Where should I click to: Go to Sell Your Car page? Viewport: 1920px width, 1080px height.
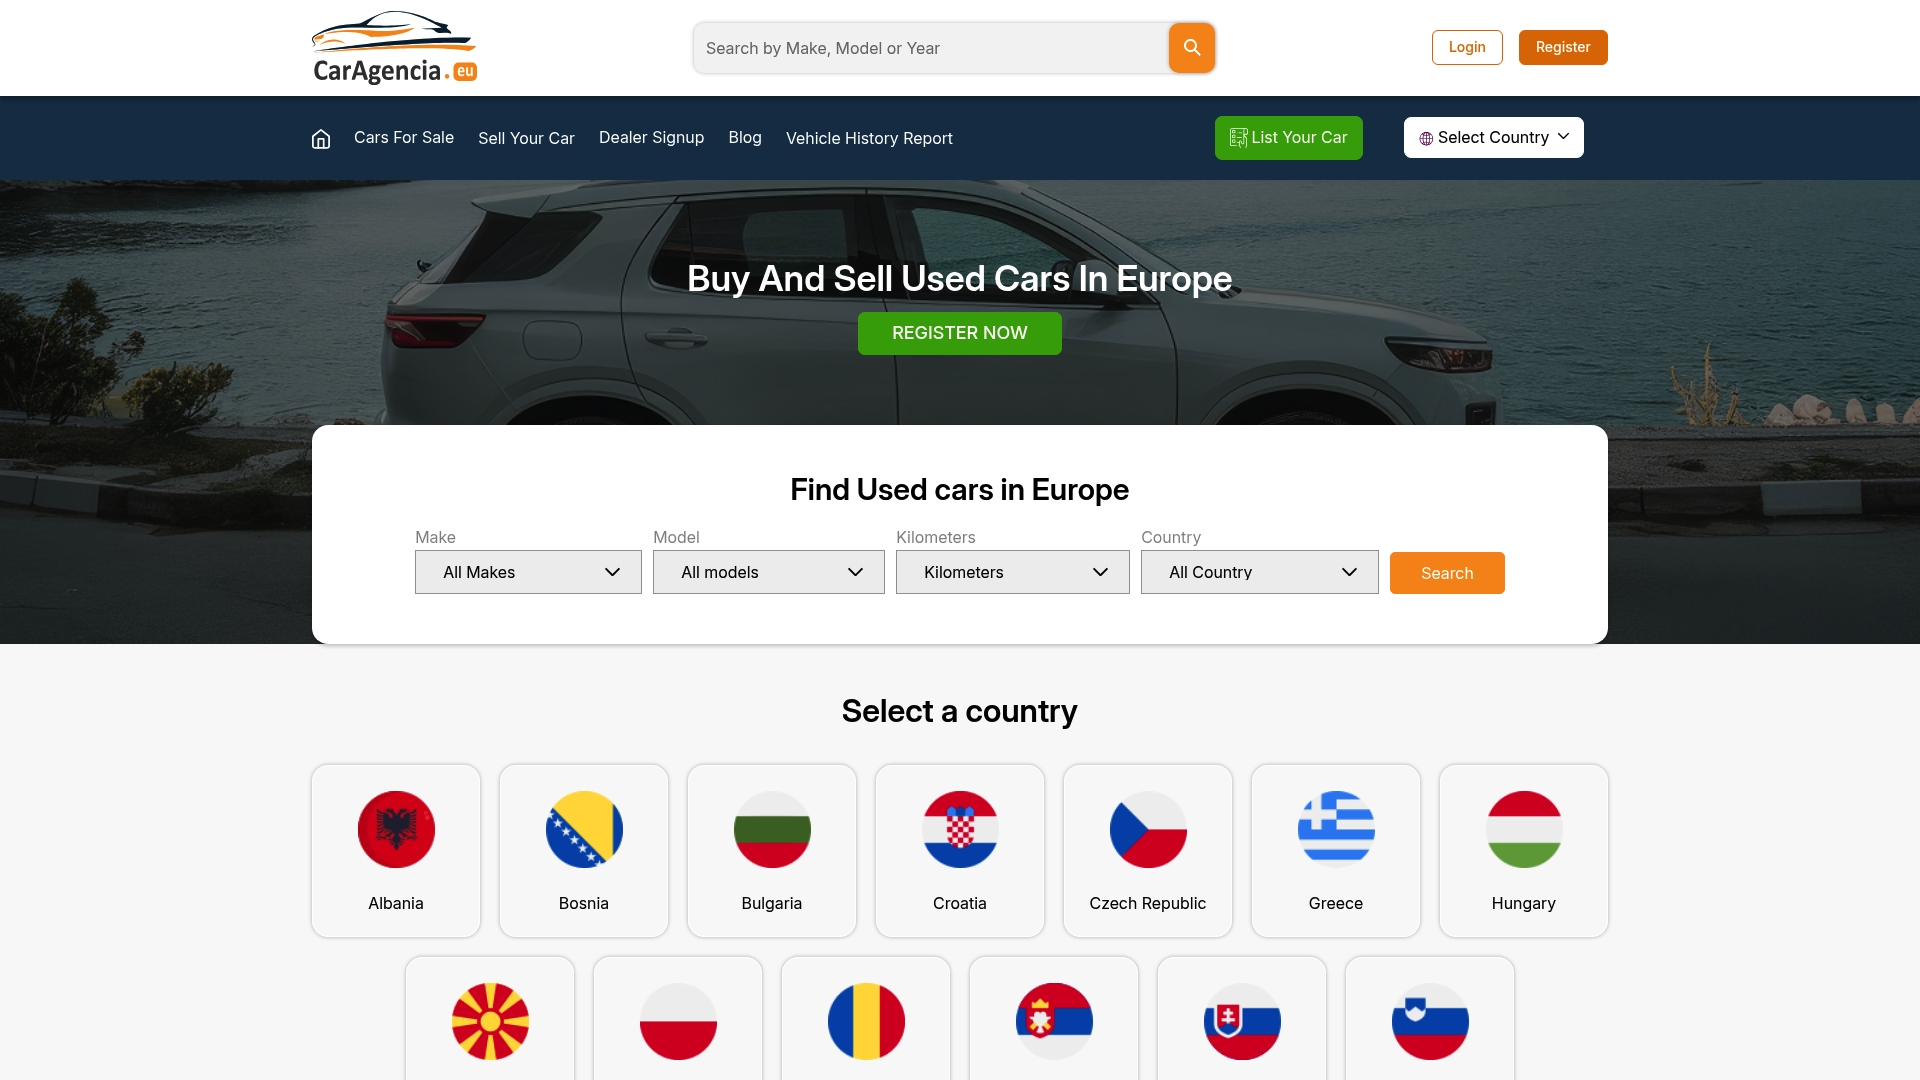click(x=526, y=139)
